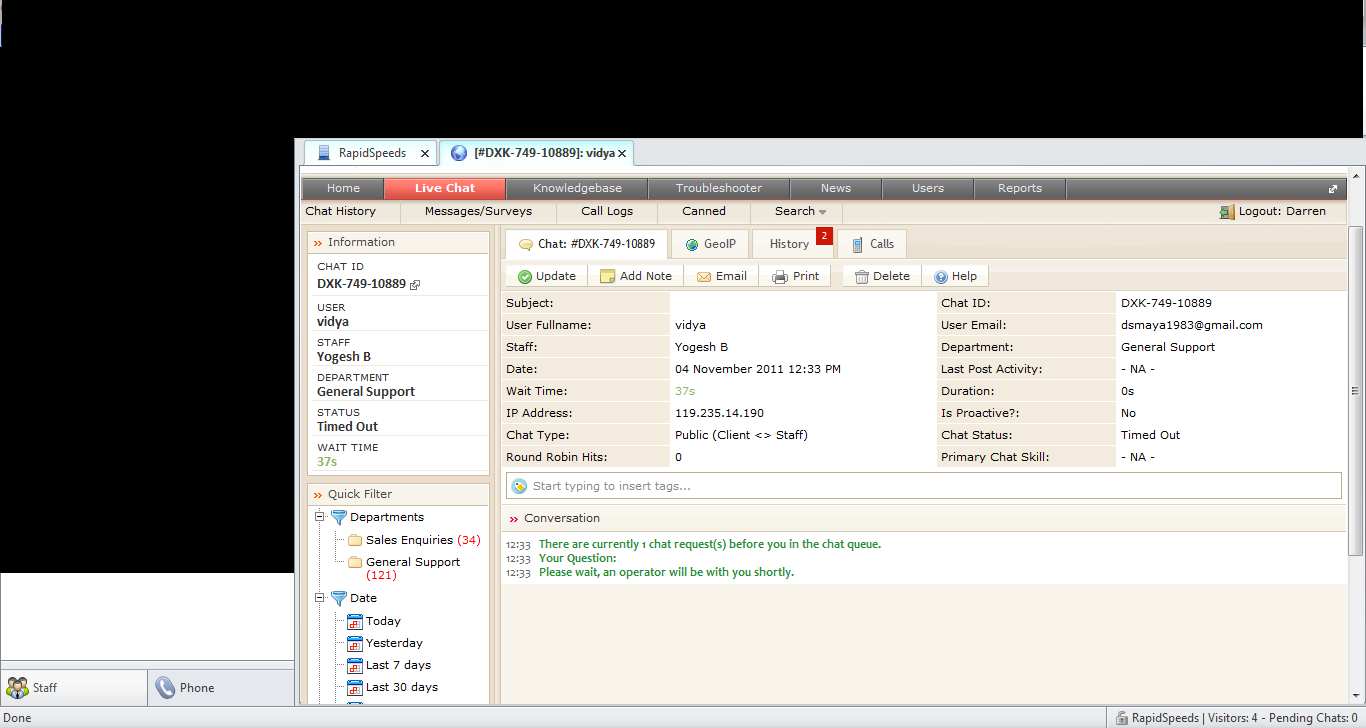Click the Logout: Darren link

coord(1282,212)
